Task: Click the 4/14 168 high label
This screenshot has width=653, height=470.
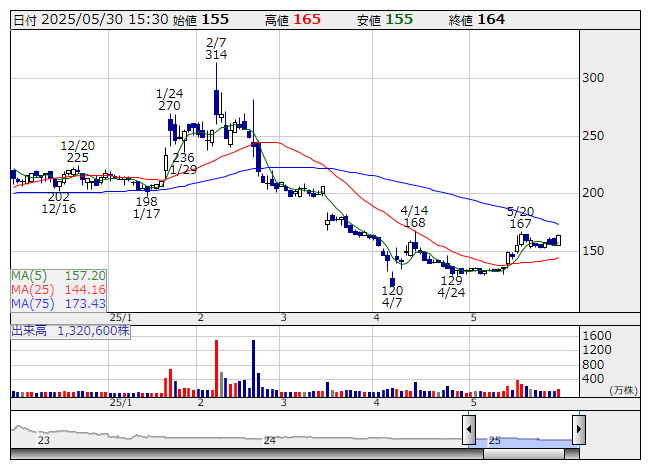Action: coord(414,216)
